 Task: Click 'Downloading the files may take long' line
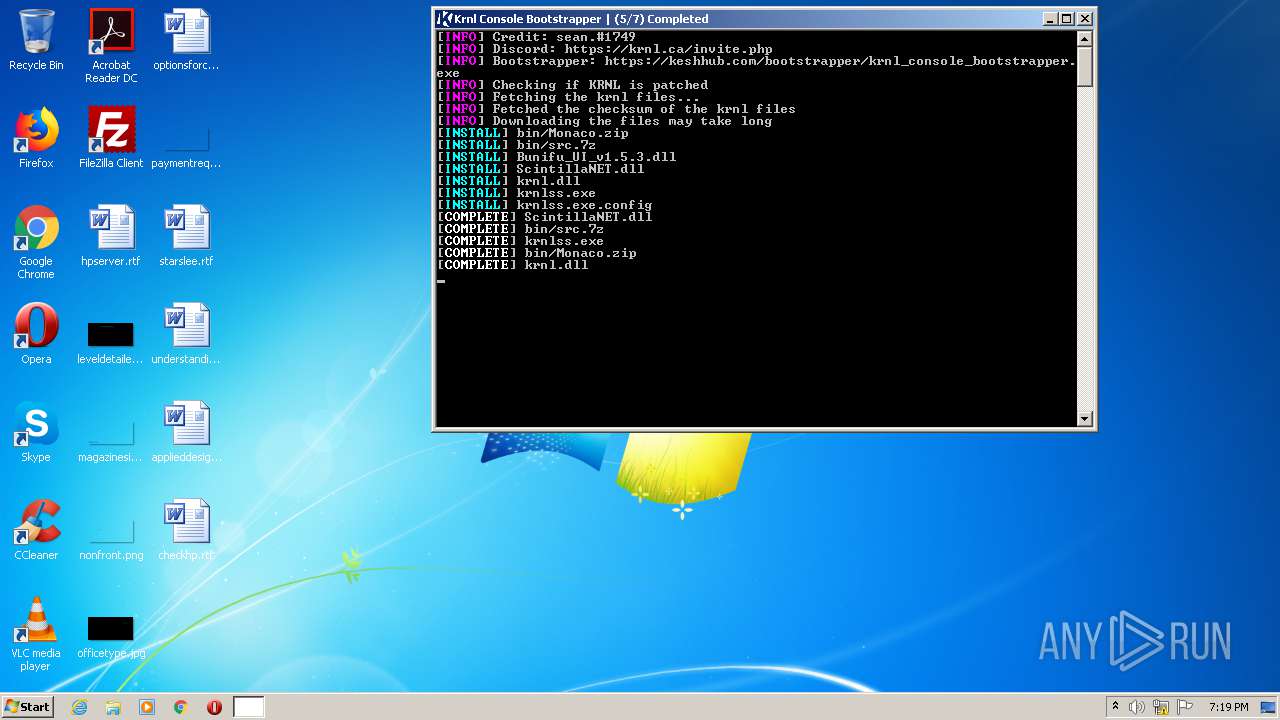click(x=604, y=121)
